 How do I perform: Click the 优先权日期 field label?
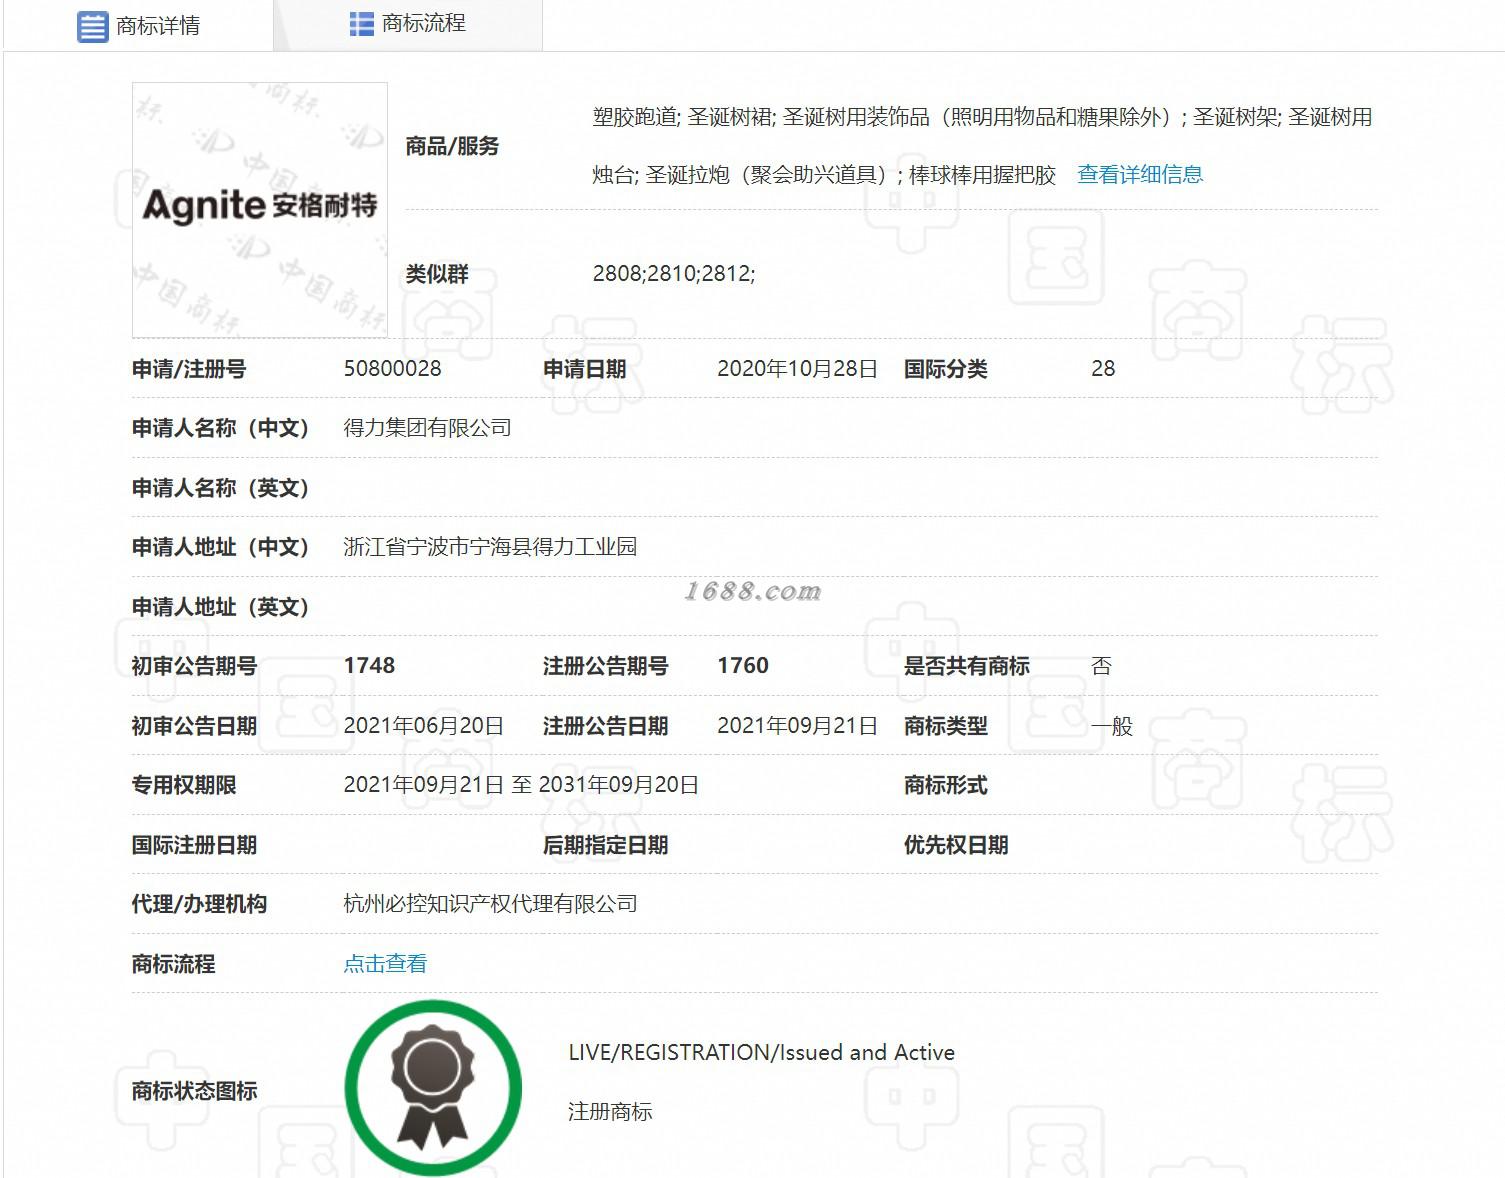(x=956, y=845)
